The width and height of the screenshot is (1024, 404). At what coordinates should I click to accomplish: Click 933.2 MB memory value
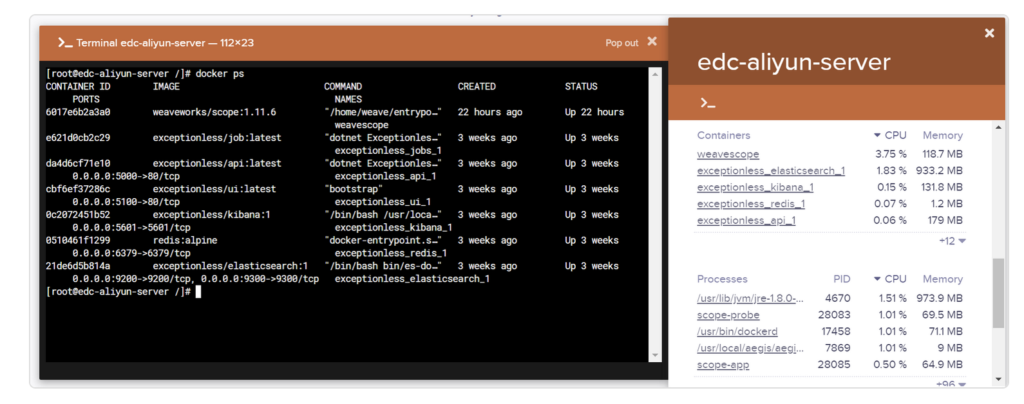[941, 171]
